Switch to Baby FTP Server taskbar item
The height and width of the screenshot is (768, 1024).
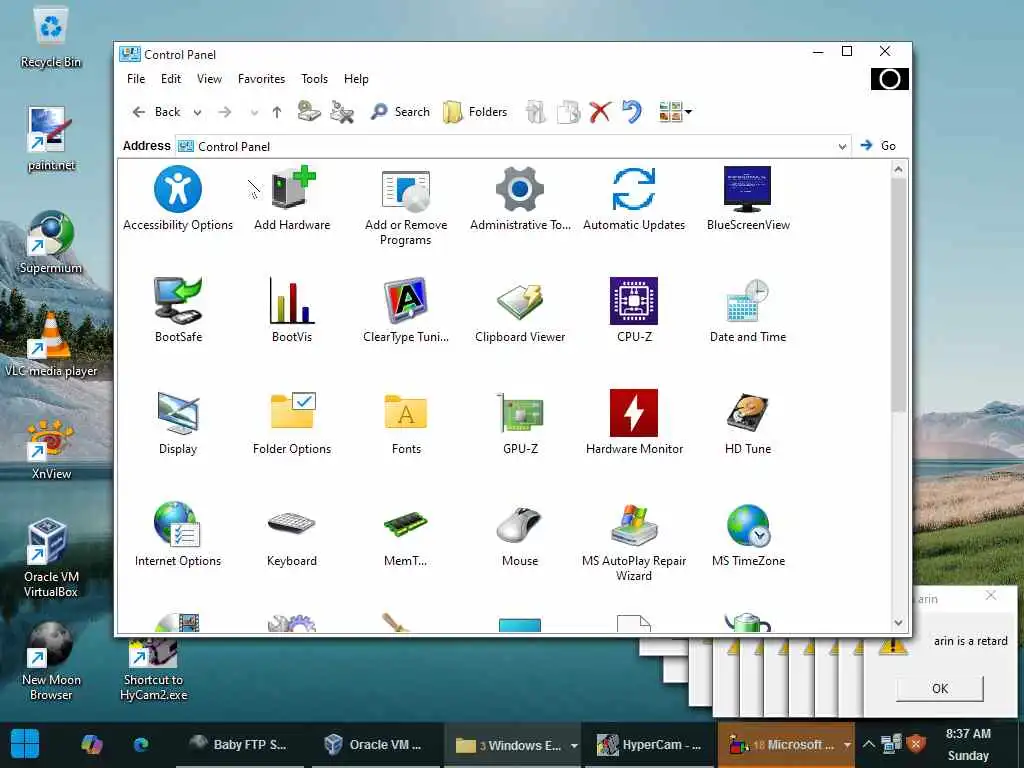[239, 744]
